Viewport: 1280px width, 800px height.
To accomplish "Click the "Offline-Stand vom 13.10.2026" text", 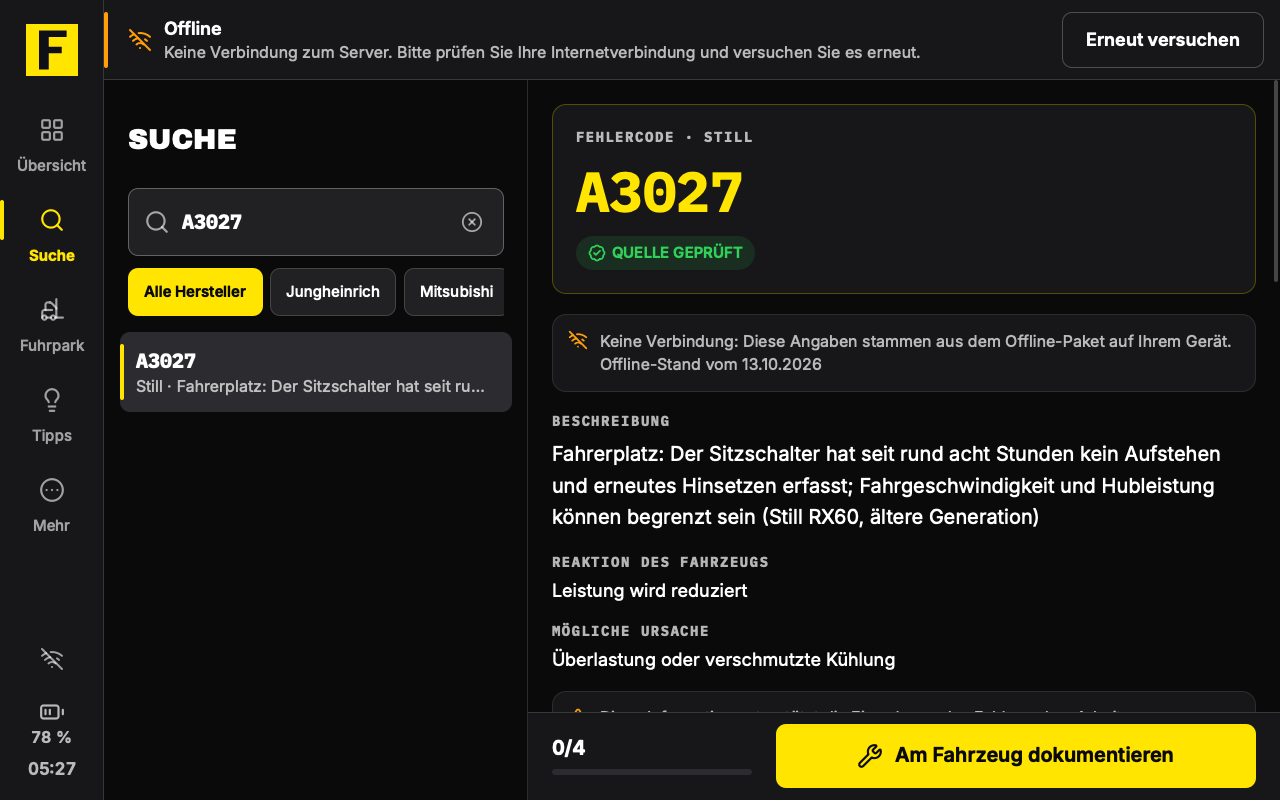I will point(711,364).
